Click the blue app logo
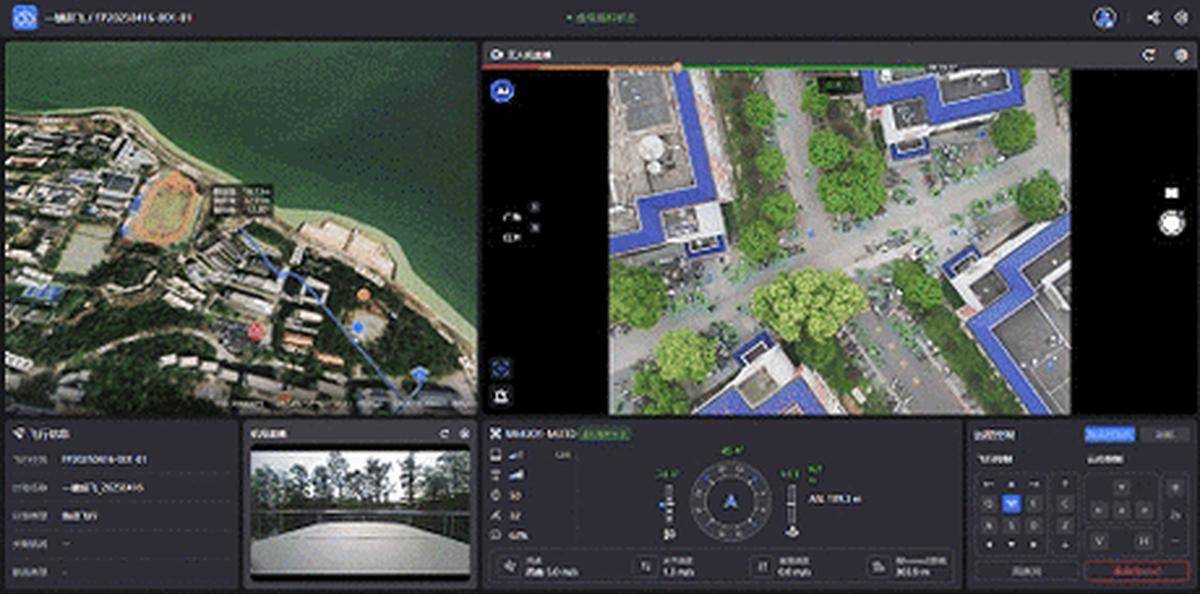Image resolution: width=1200 pixels, height=594 pixels. [24, 18]
